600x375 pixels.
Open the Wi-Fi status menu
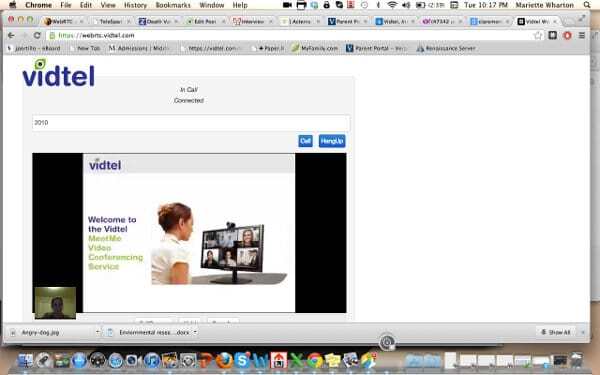(x=392, y=5)
